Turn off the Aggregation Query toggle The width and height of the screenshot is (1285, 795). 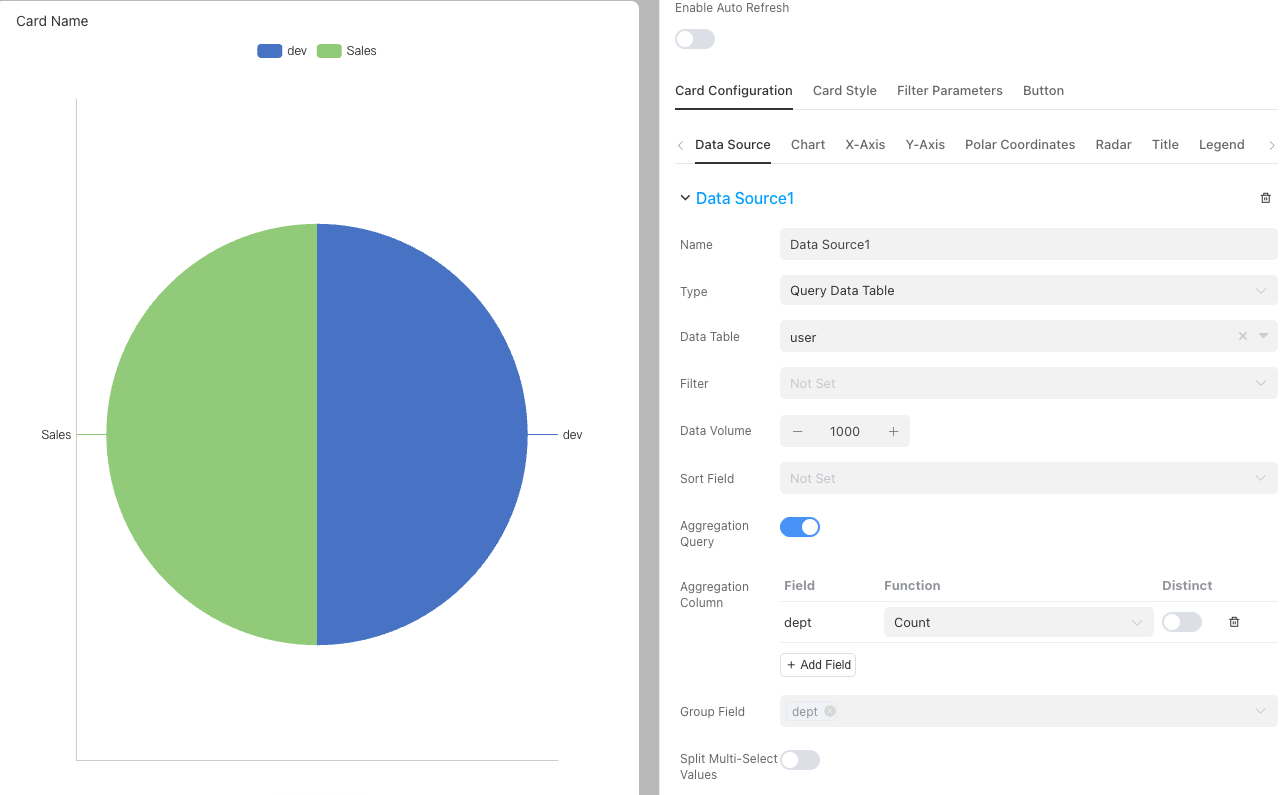[799, 527]
